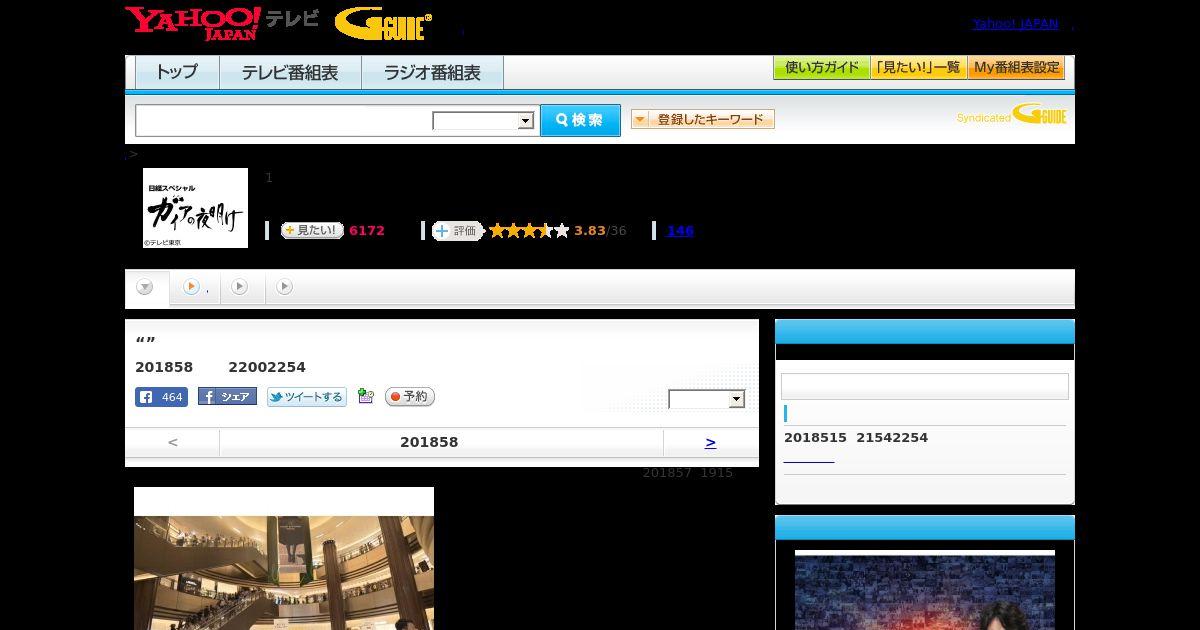Click the 3.83 rating score
The height and width of the screenshot is (630, 1200).
click(590, 231)
